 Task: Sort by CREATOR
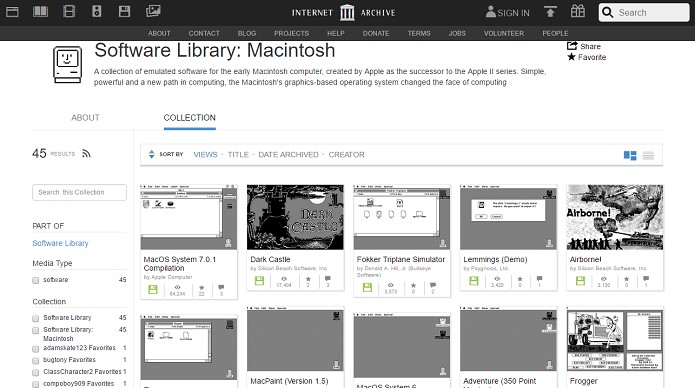tap(346, 154)
